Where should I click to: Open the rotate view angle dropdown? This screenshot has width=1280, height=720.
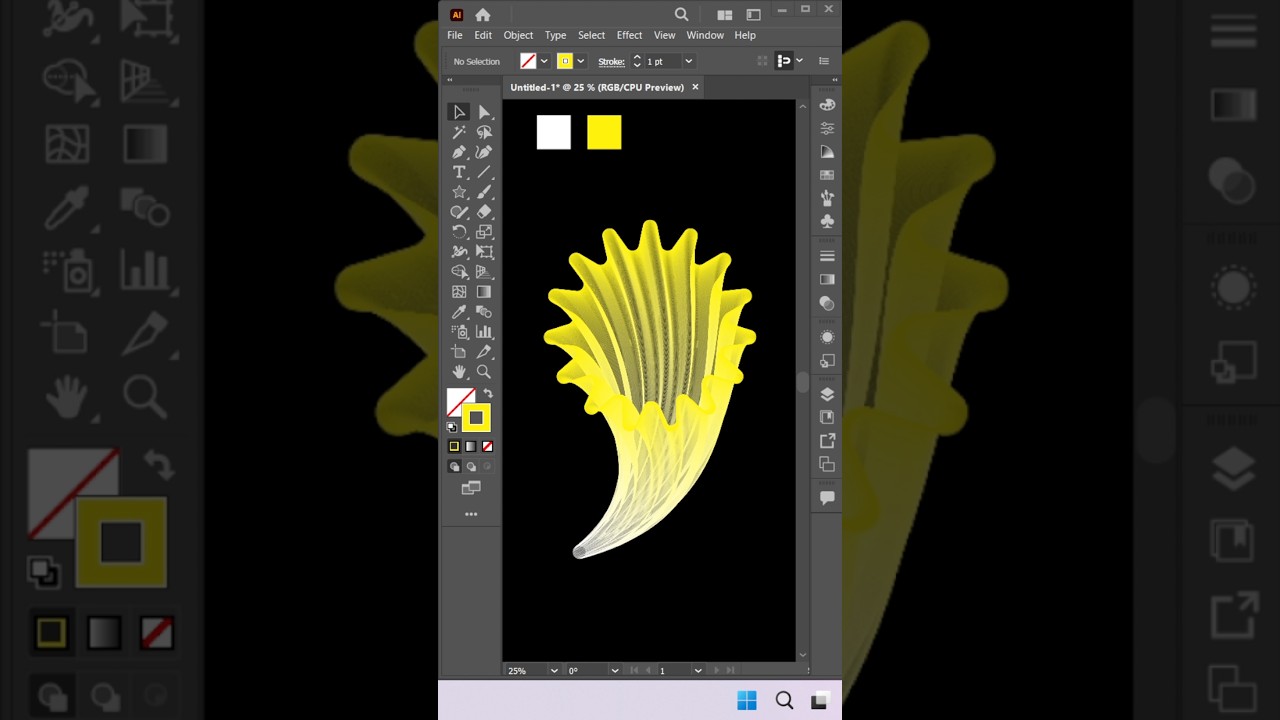[615, 670]
